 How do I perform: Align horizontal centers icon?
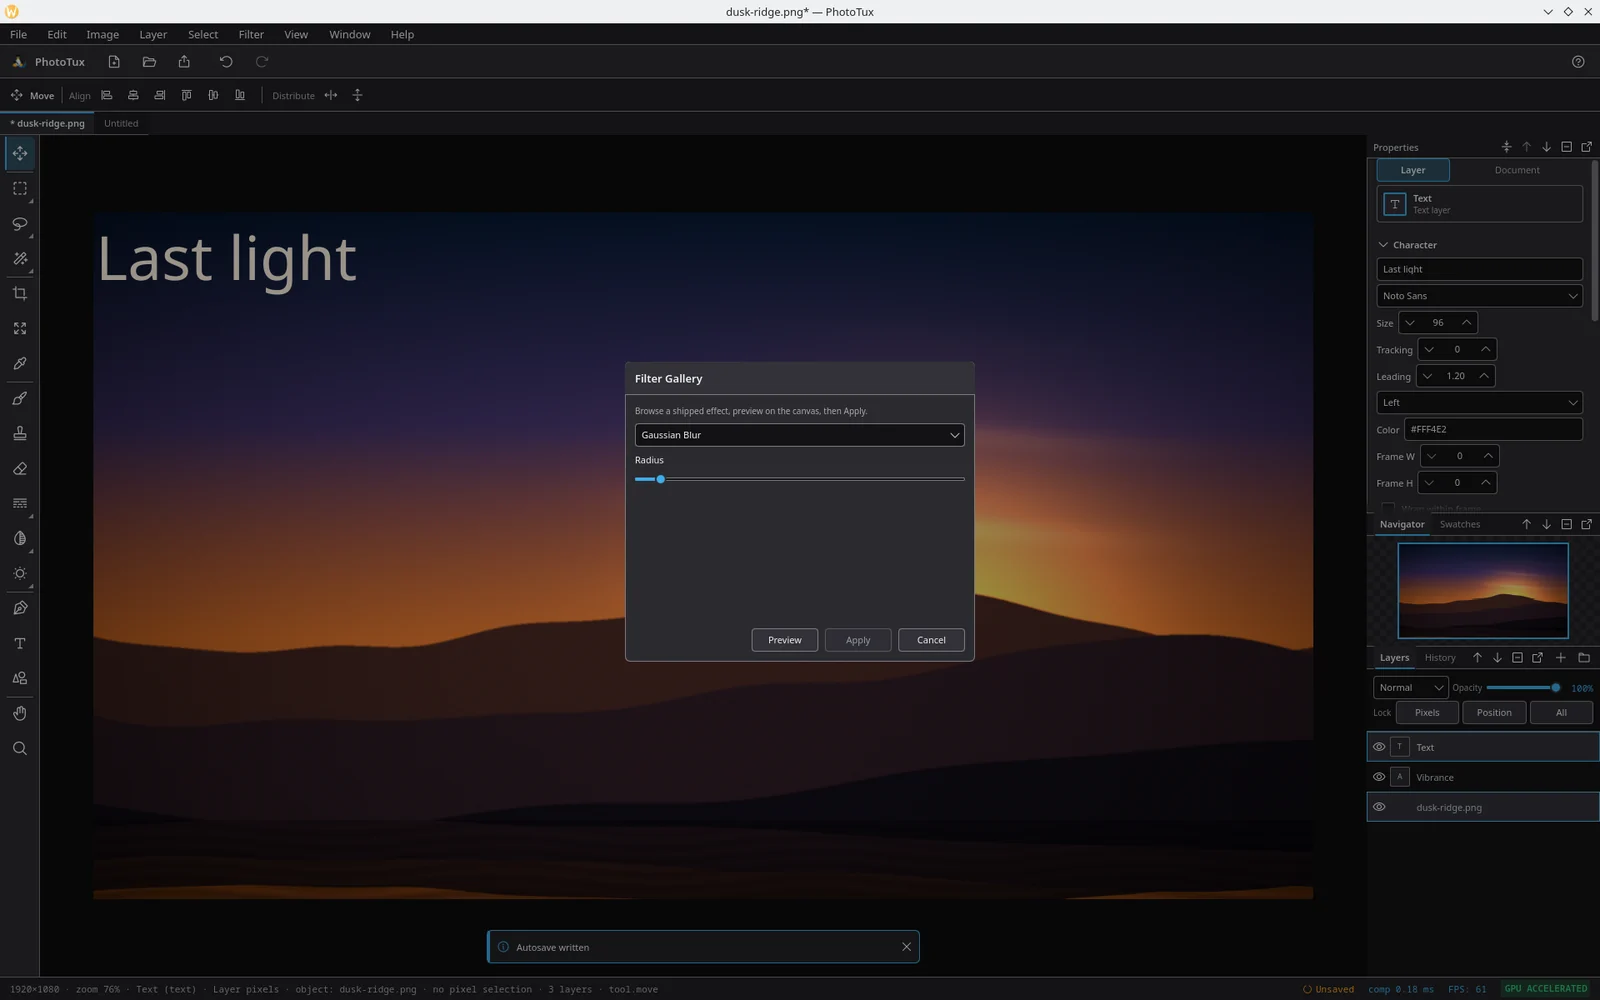point(133,96)
